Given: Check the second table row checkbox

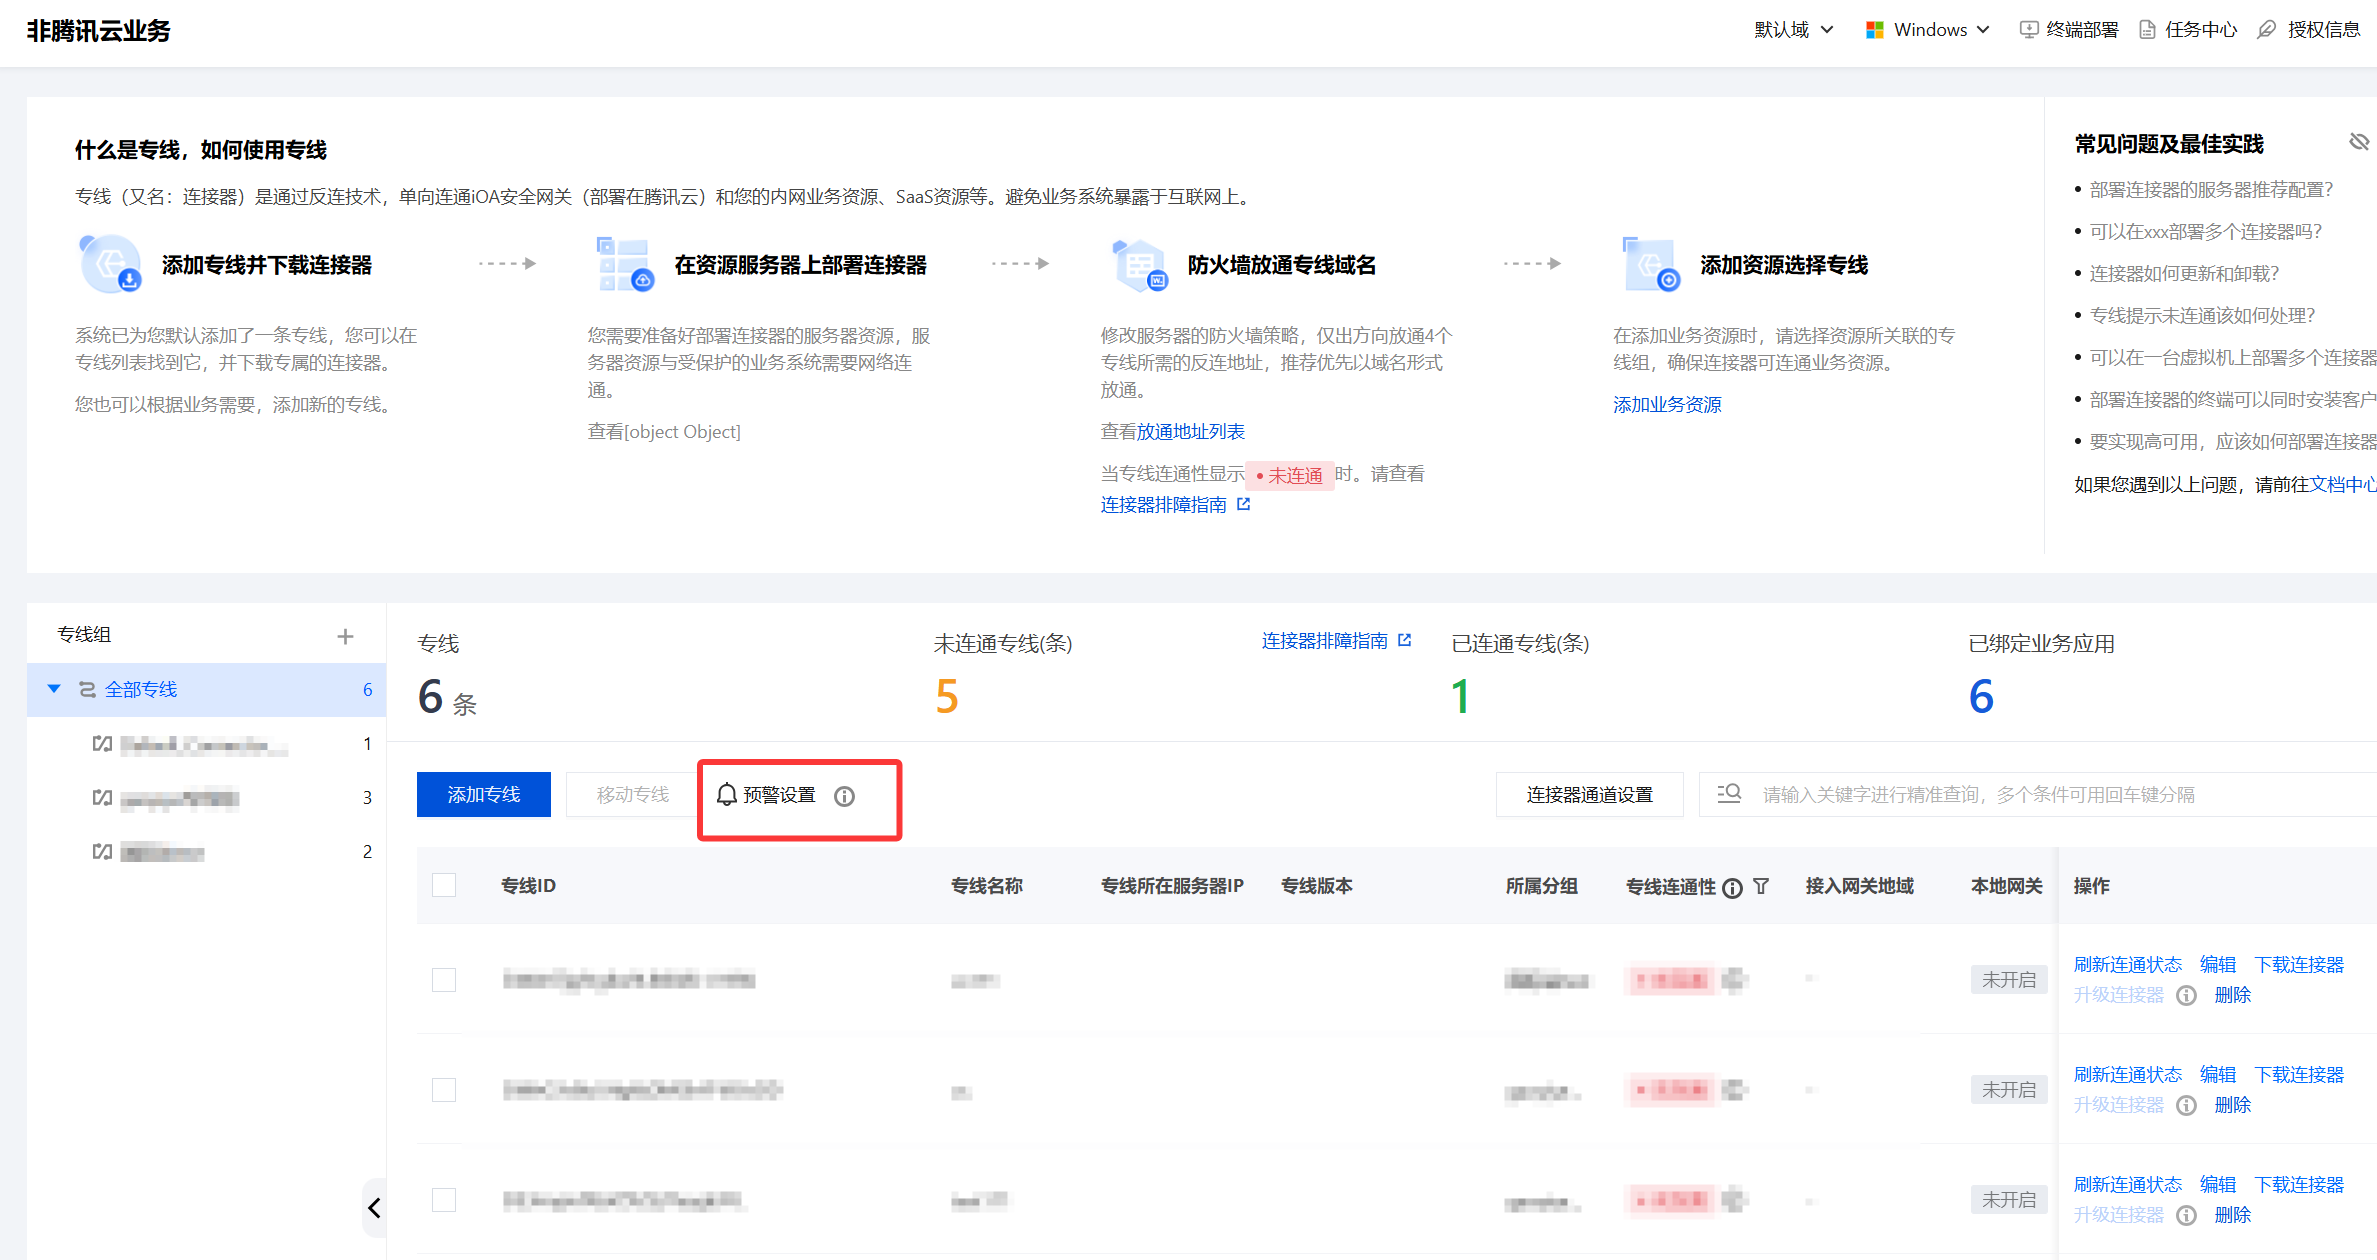Looking at the screenshot, I should click(x=444, y=1089).
